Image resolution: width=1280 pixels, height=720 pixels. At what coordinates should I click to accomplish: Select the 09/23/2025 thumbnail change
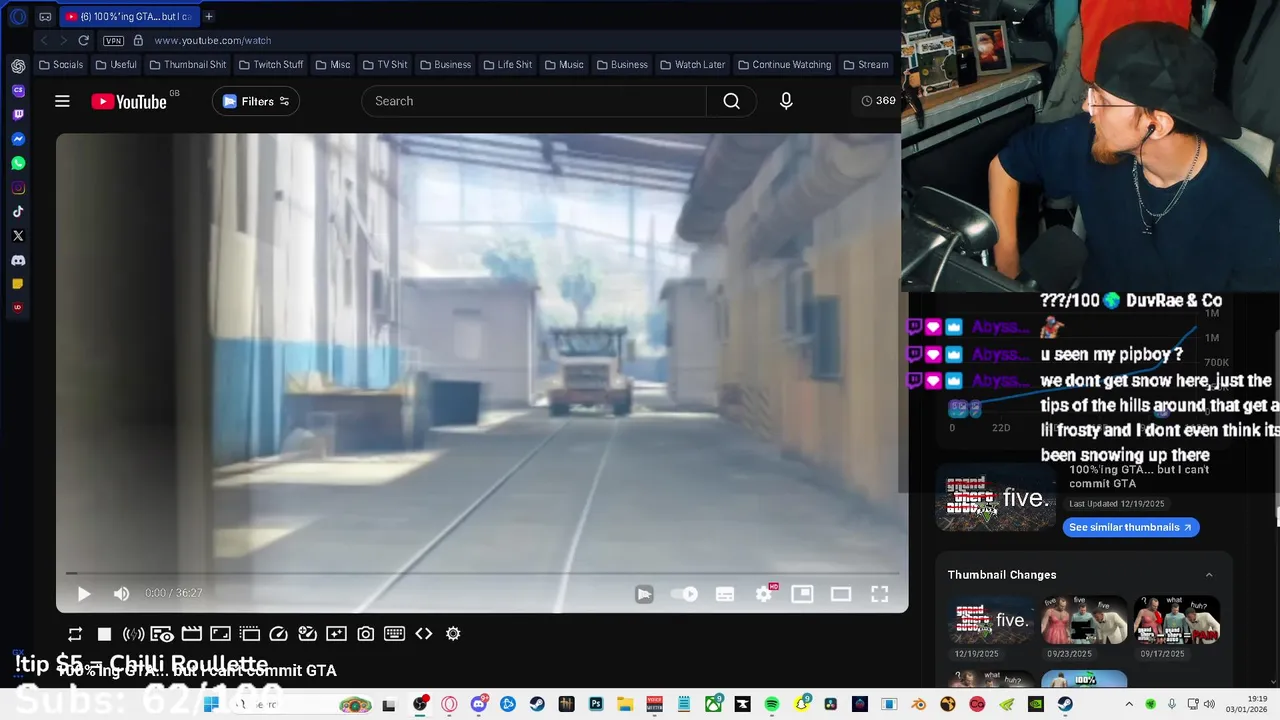tap(1084, 621)
